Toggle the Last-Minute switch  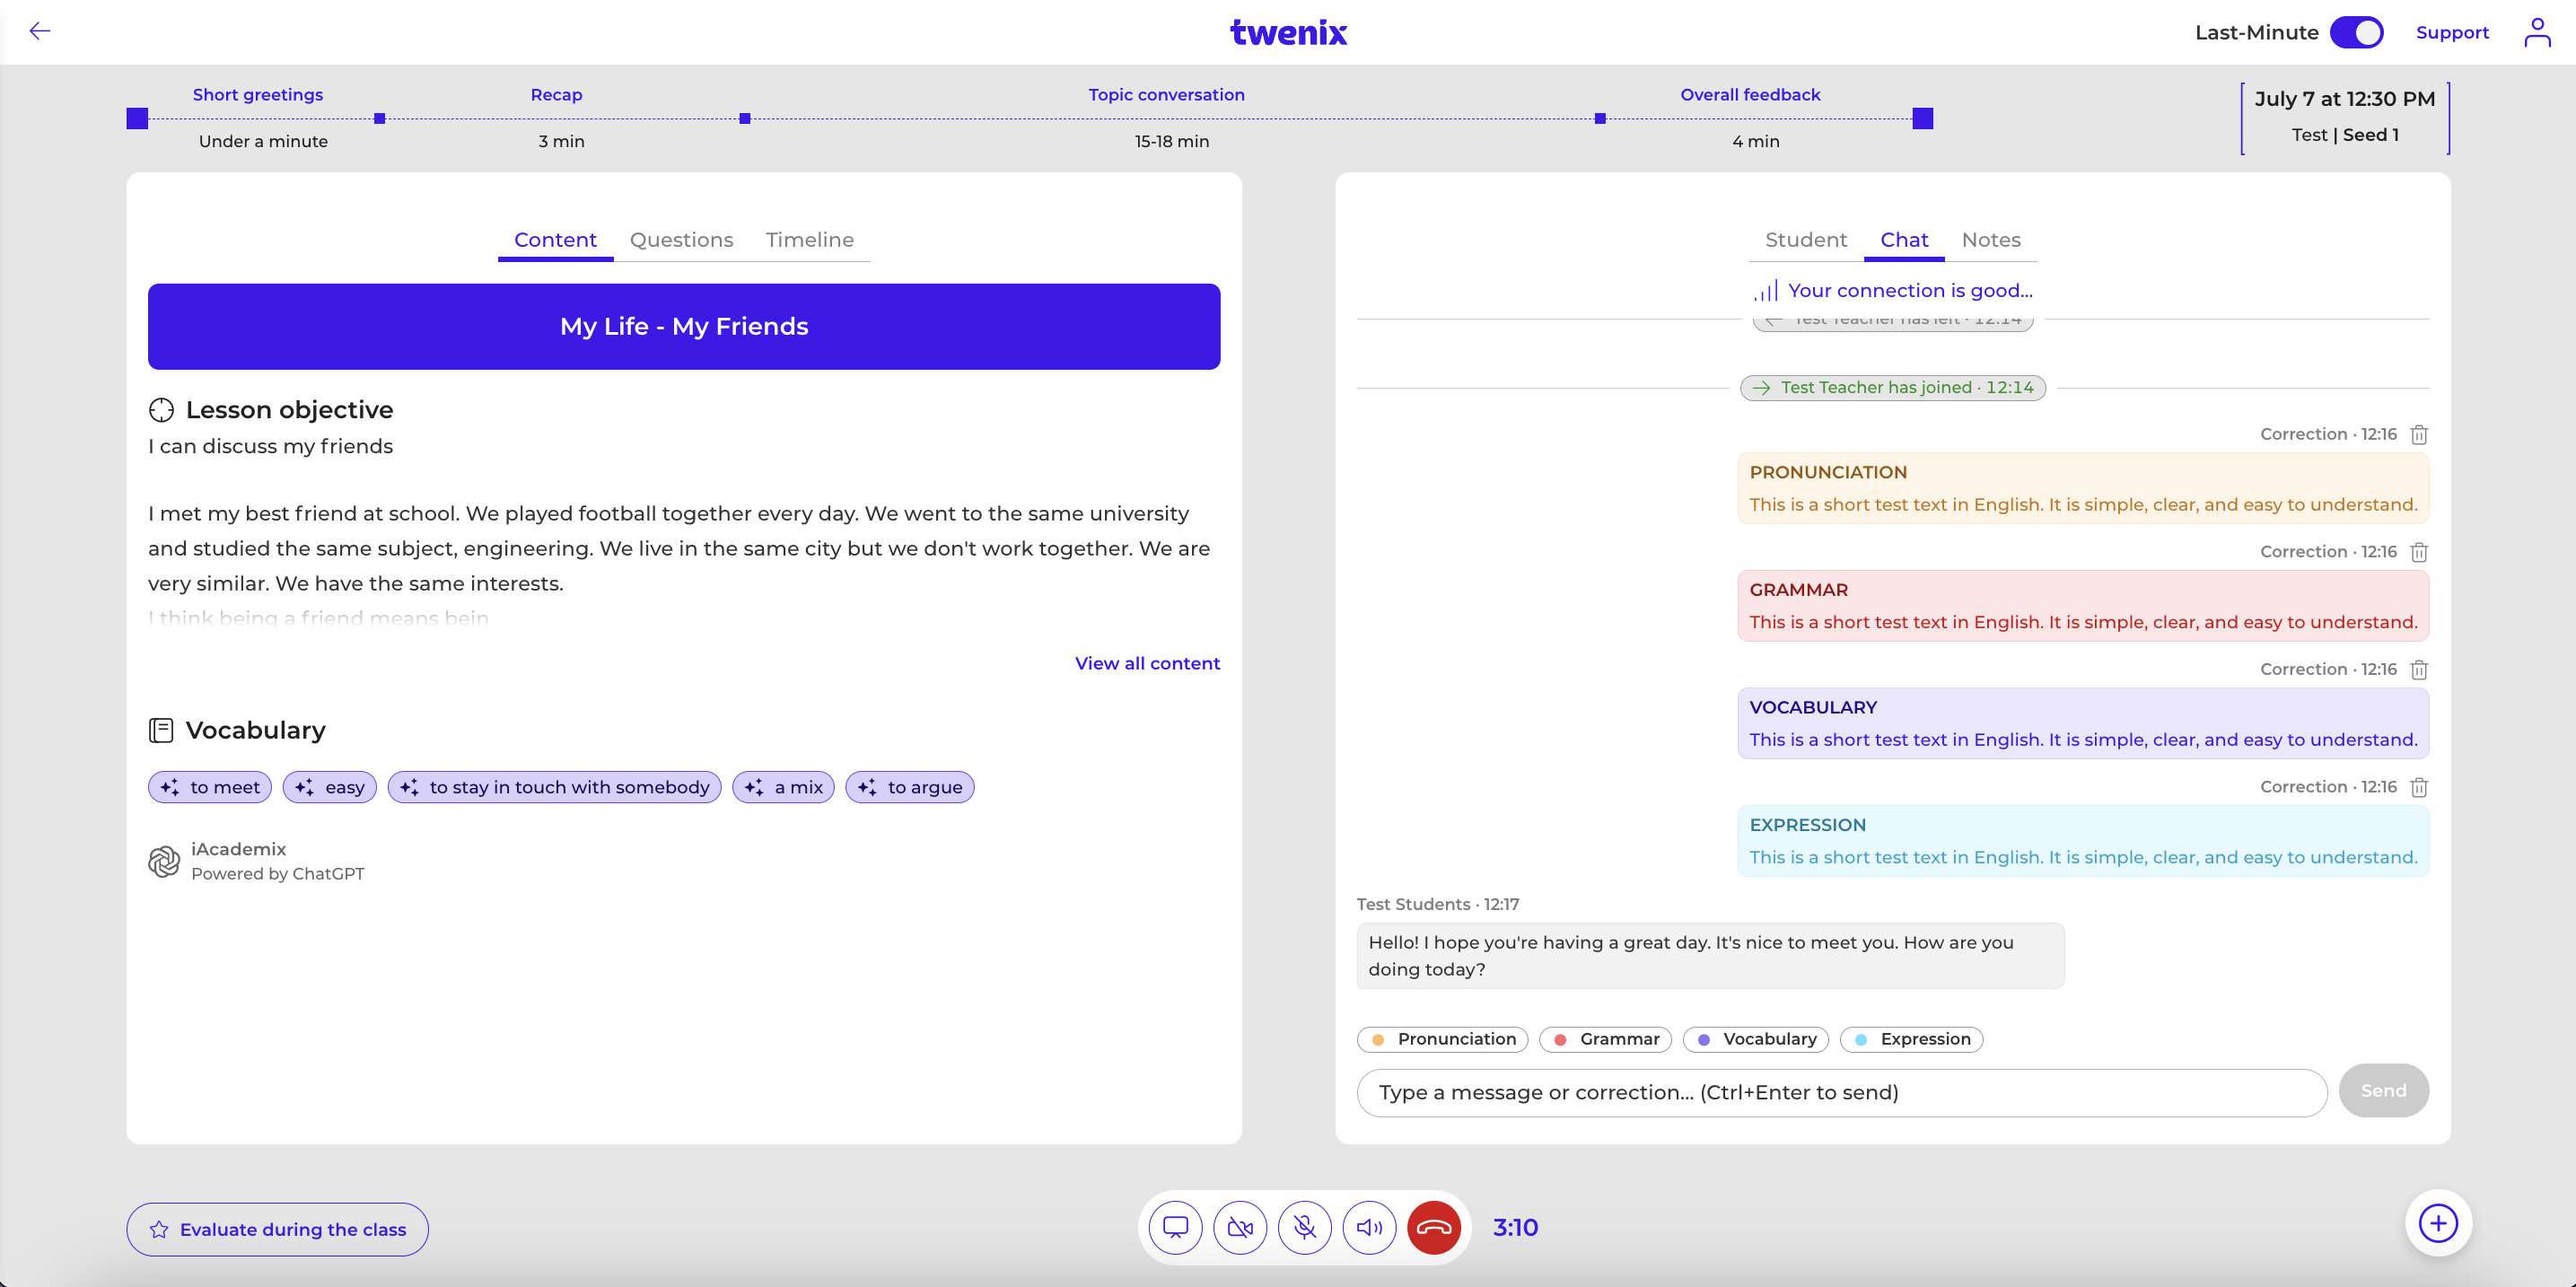point(2357,32)
